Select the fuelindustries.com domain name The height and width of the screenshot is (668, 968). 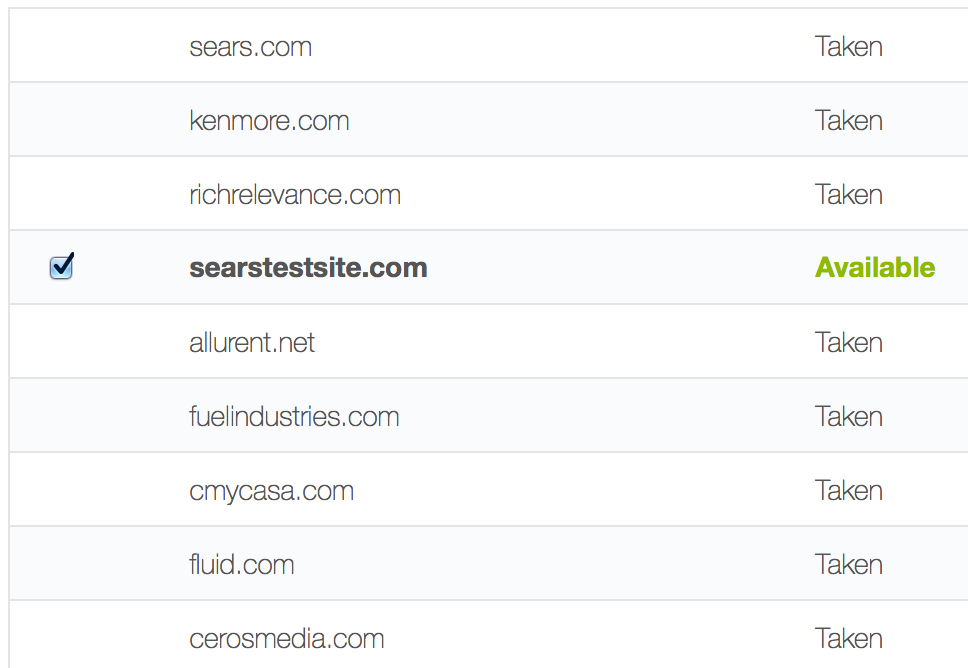(x=294, y=417)
